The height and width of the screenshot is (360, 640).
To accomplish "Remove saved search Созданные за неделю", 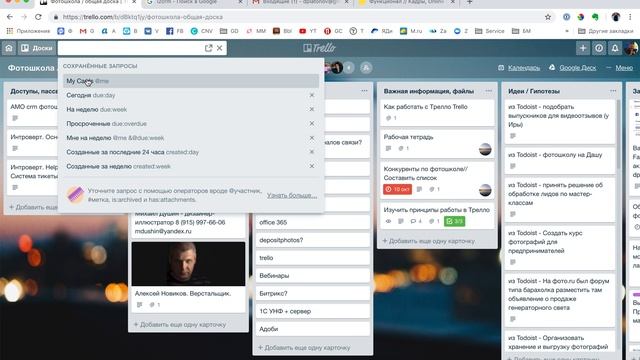I will point(312,166).
